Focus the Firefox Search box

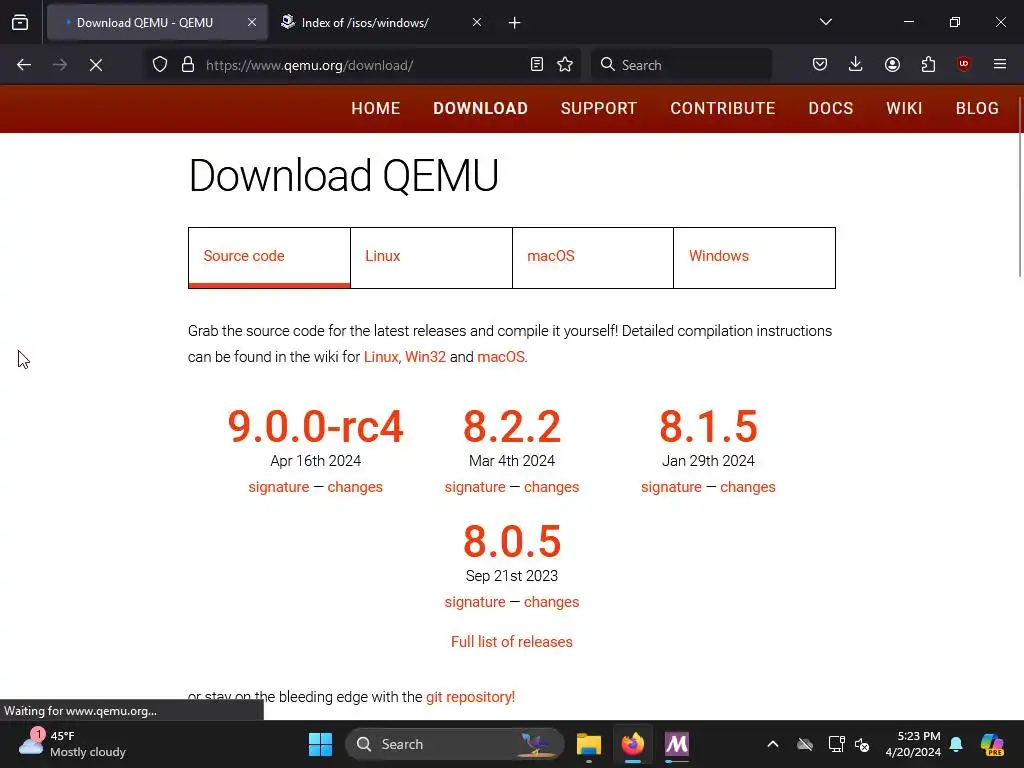click(x=681, y=65)
